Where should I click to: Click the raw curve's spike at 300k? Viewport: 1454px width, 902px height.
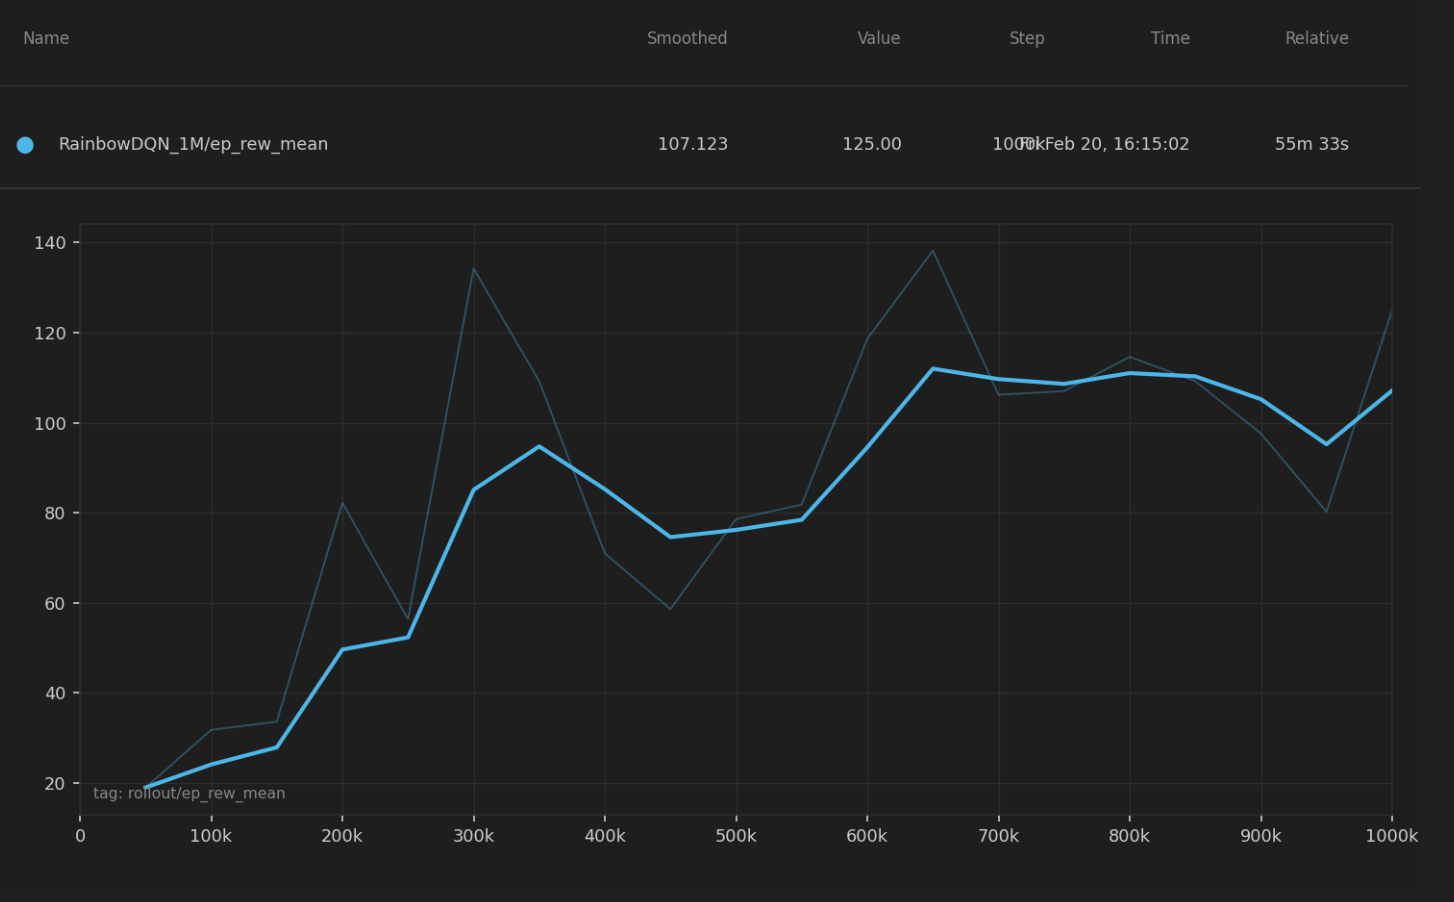[473, 268]
